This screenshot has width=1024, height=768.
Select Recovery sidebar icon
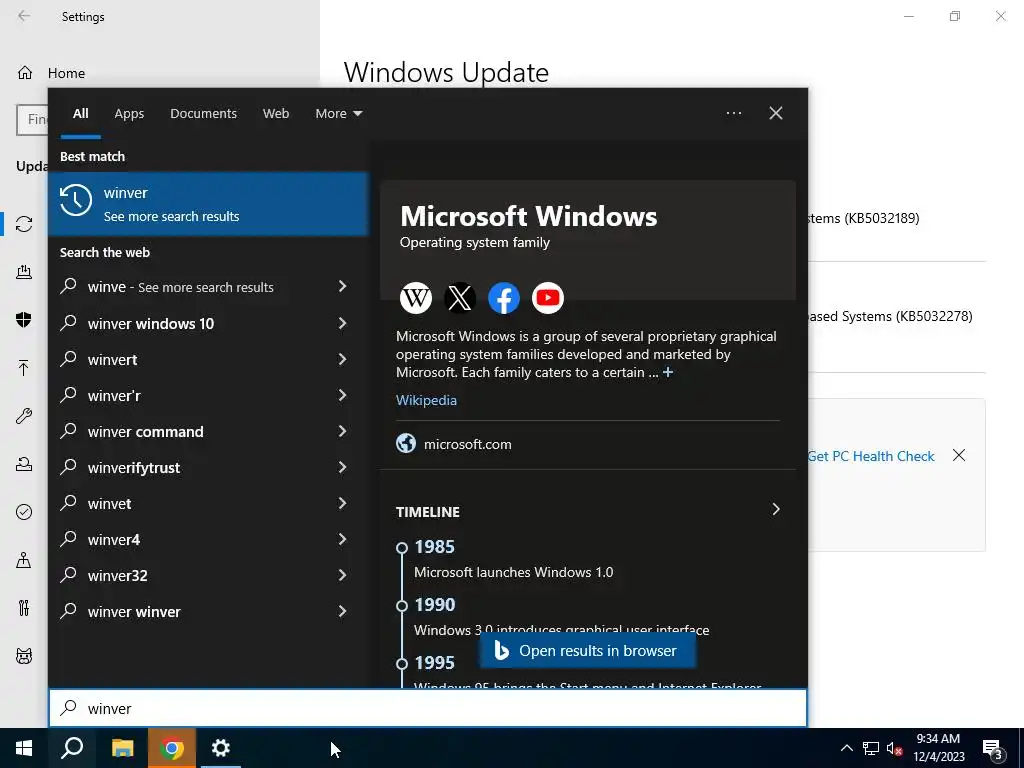point(24,464)
